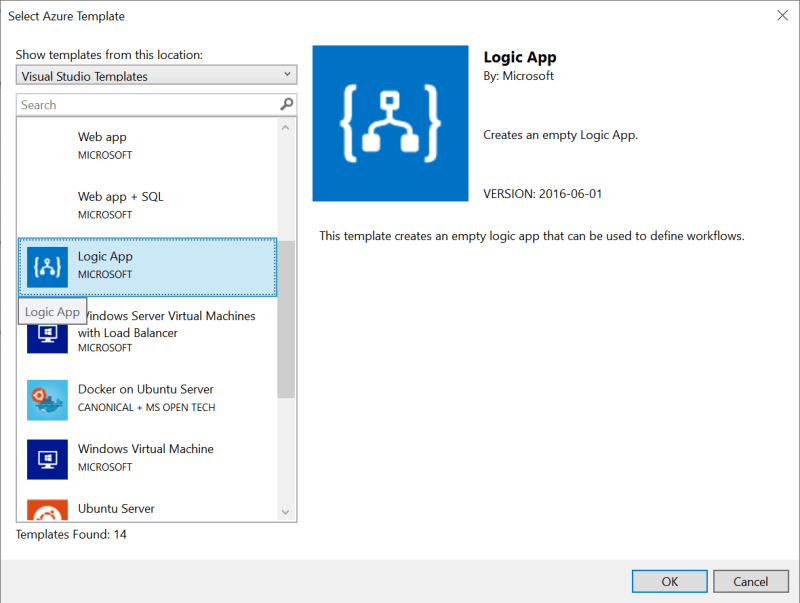Click the template list scroll up arrow
This screenshot has width=800, height=603.
pos(286,128)
